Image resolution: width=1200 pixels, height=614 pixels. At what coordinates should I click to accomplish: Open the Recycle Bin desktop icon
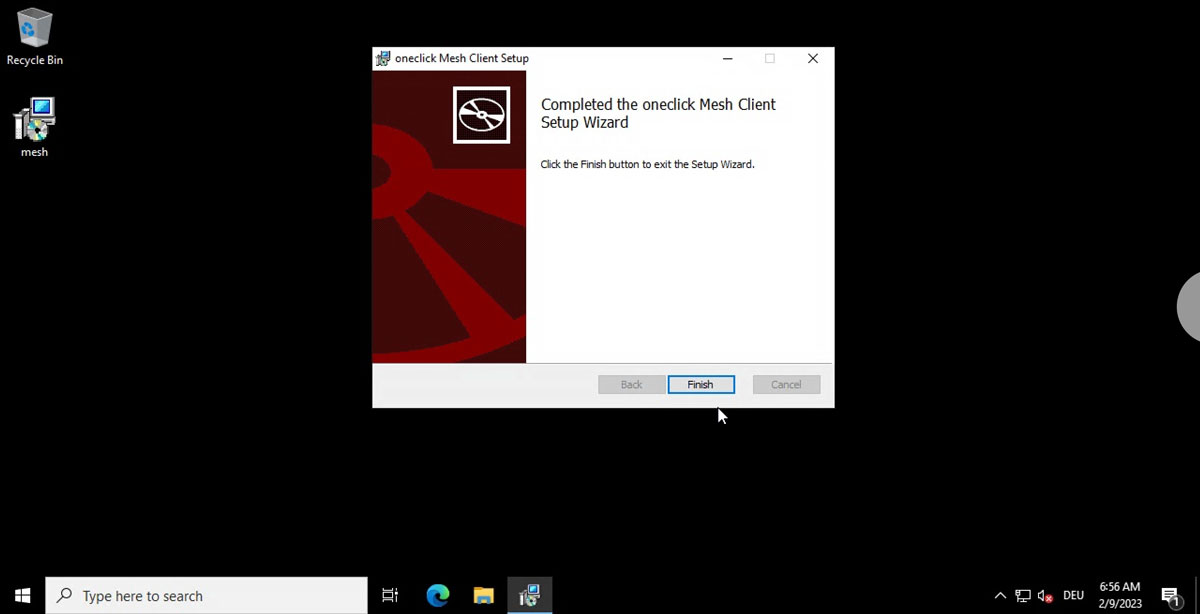pos(34,37)
